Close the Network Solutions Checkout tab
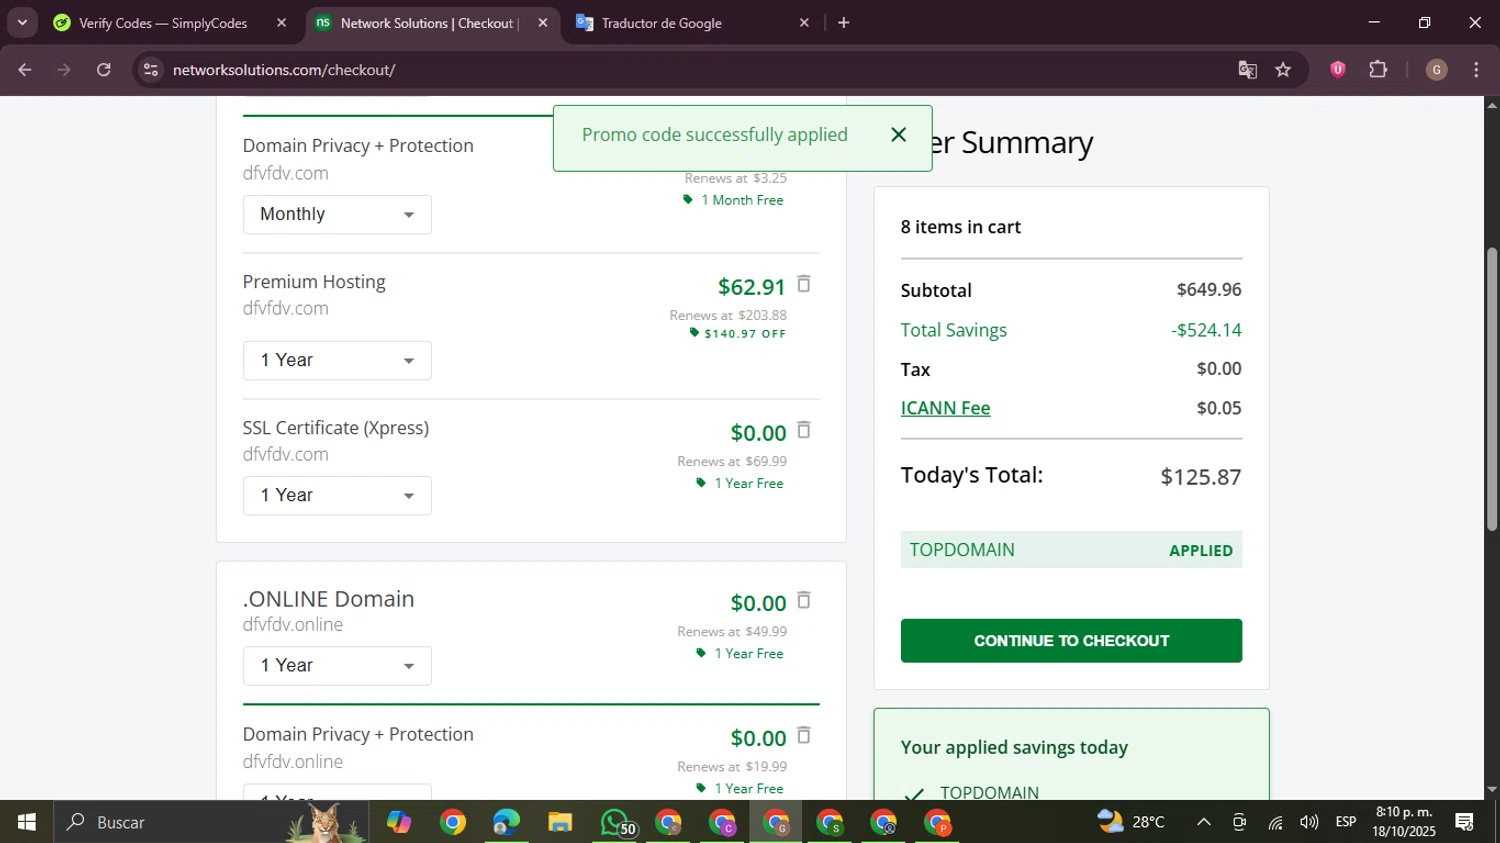Screen dimensions: 1500x843 click(543, 23)
